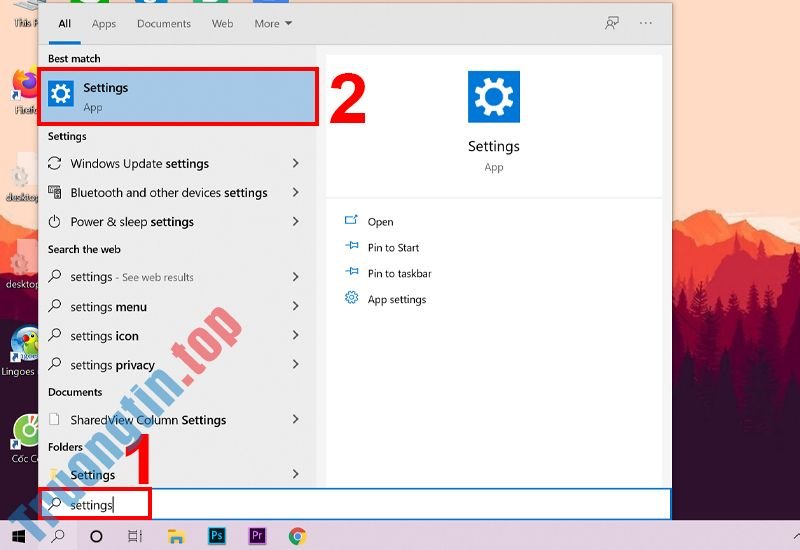Screen dimensions: 800x550
Task: Expand Power & sleep settings arrow
Action: tap(295, 221)
